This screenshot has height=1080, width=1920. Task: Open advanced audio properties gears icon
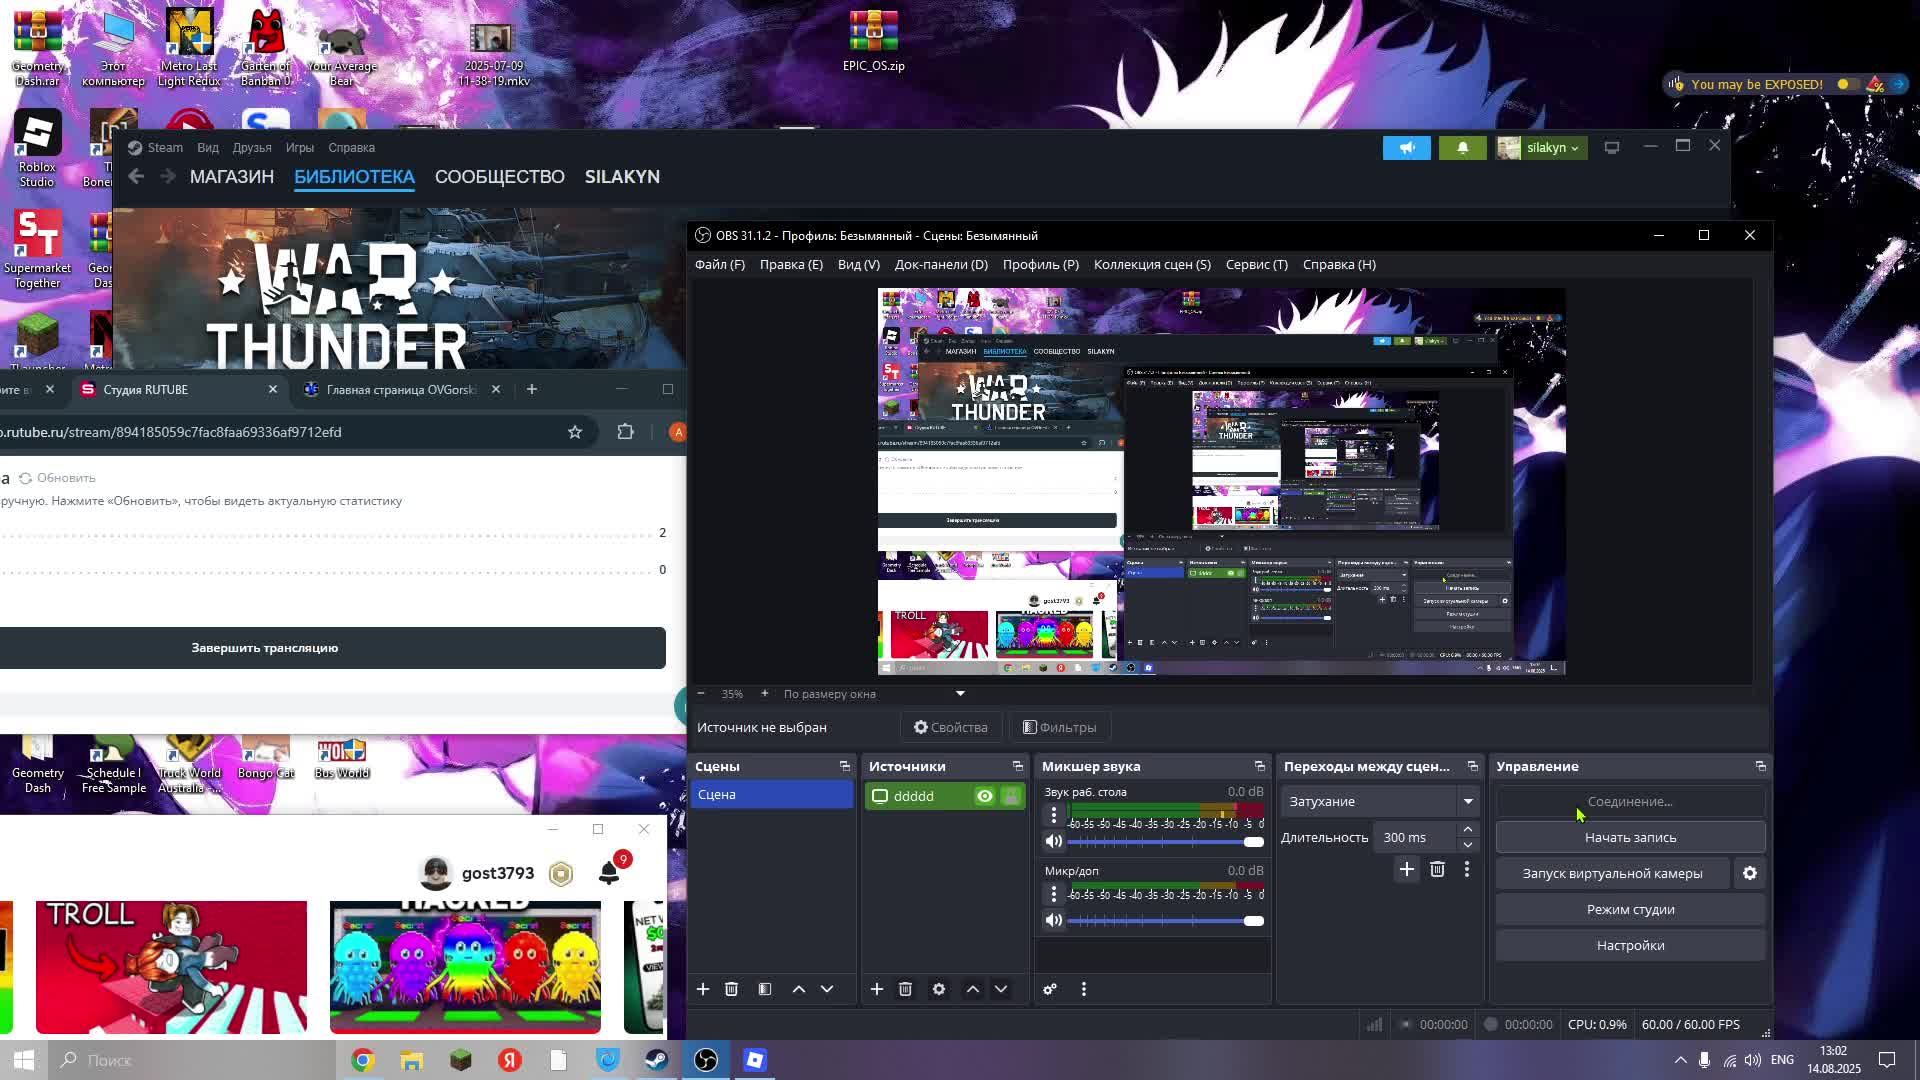coord(1050,989)
